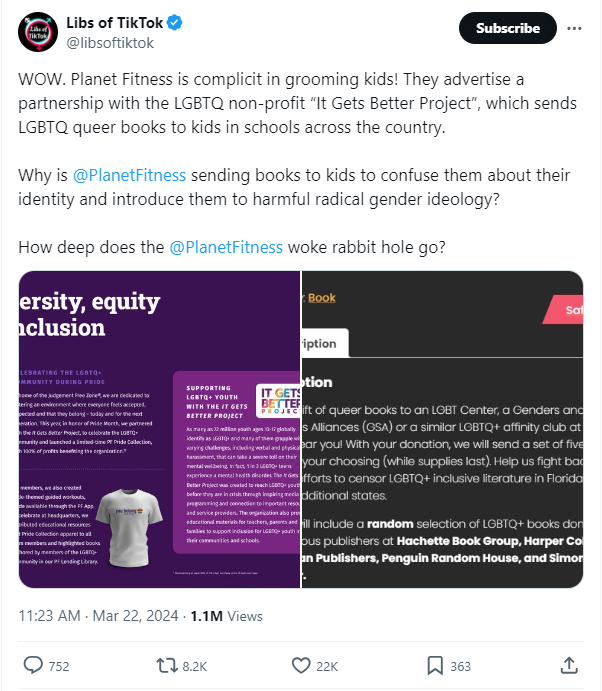Open Libs of TikTok profile avatar
This screenshot has height=691, width=602.
pyautogui.click(x=37, y=33)
